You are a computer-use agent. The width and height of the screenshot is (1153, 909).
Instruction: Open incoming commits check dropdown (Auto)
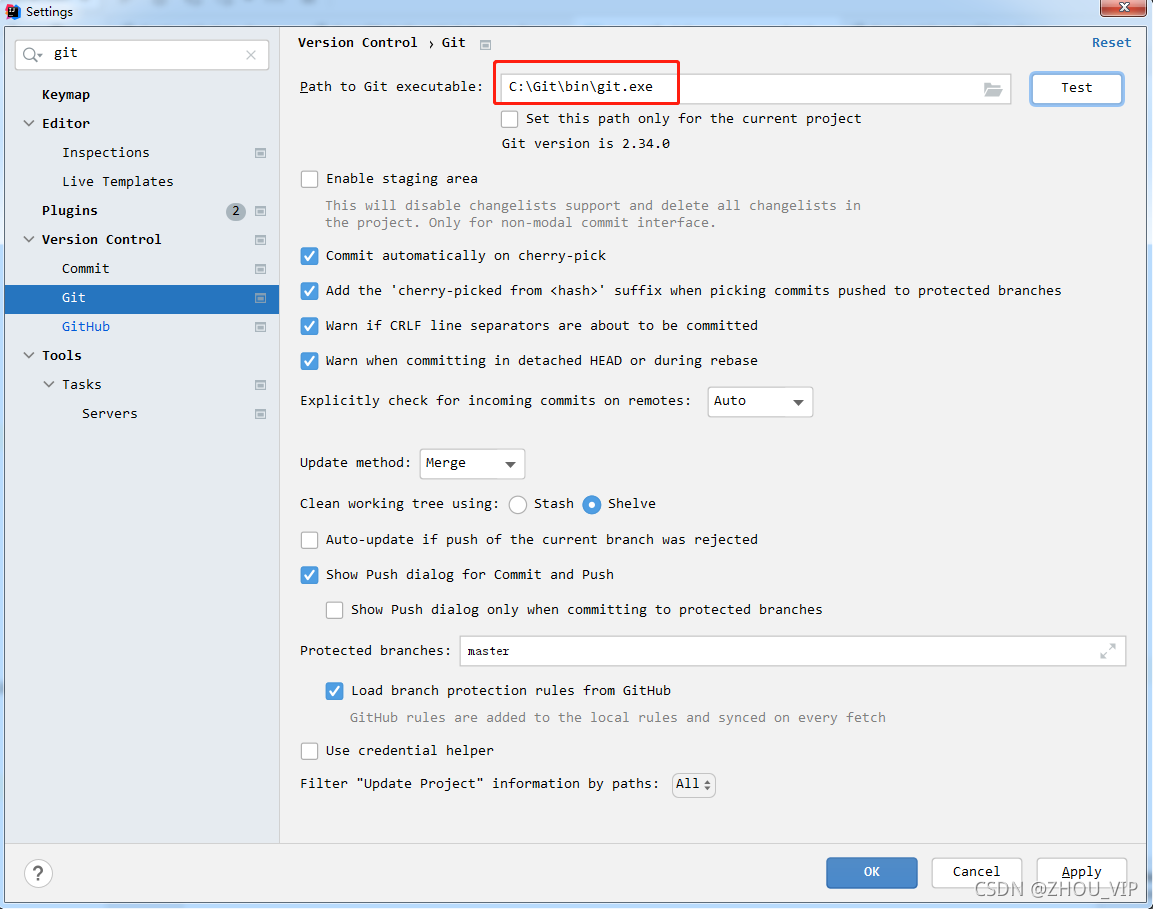760,402
